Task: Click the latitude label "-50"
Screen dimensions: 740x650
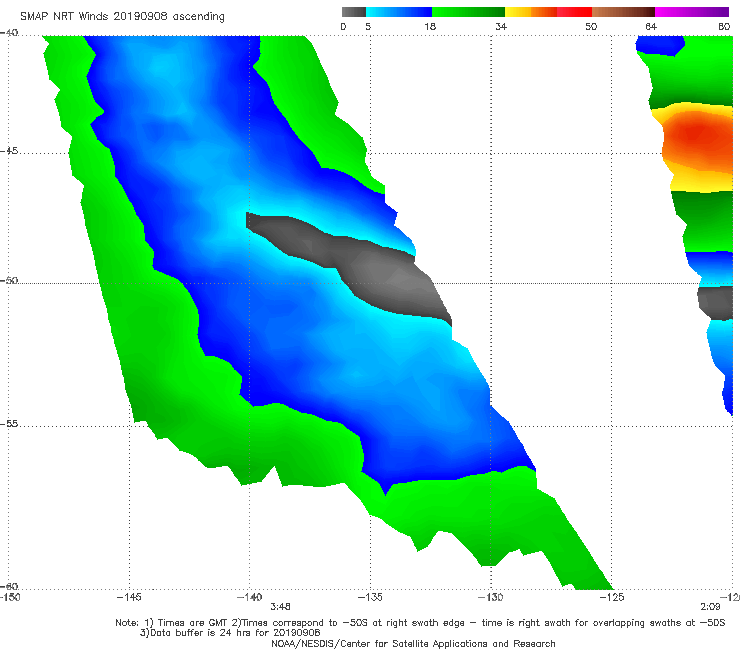Action: pyautogui.click(x=9, y=280)
